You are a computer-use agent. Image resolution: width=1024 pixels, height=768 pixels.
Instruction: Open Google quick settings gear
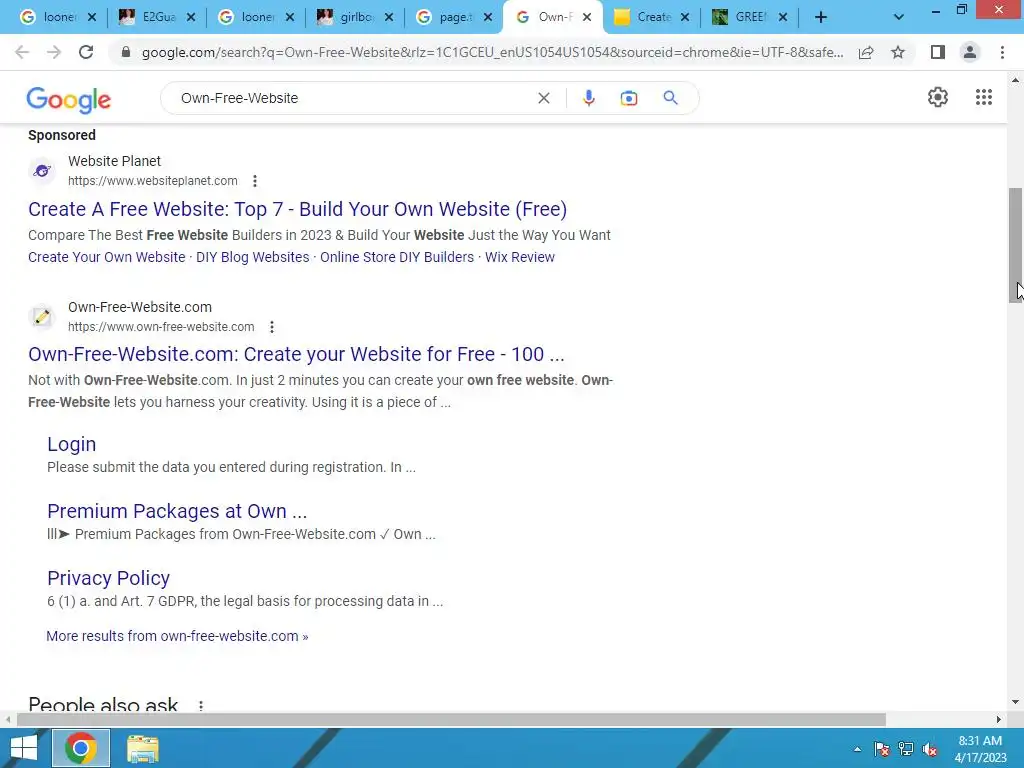click(938, 97)
